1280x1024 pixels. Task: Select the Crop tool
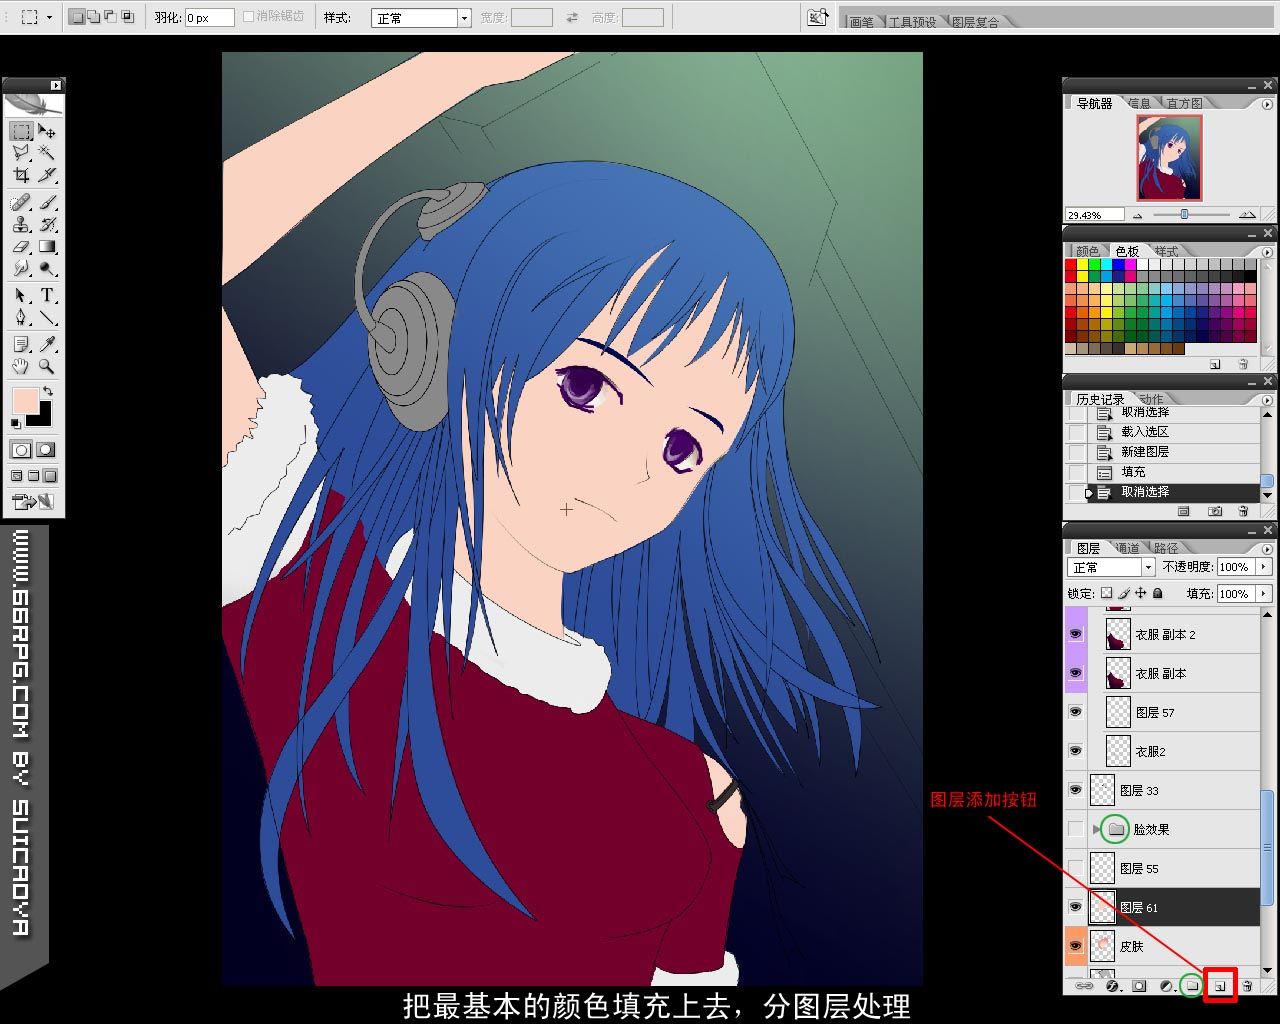[21, 175]
